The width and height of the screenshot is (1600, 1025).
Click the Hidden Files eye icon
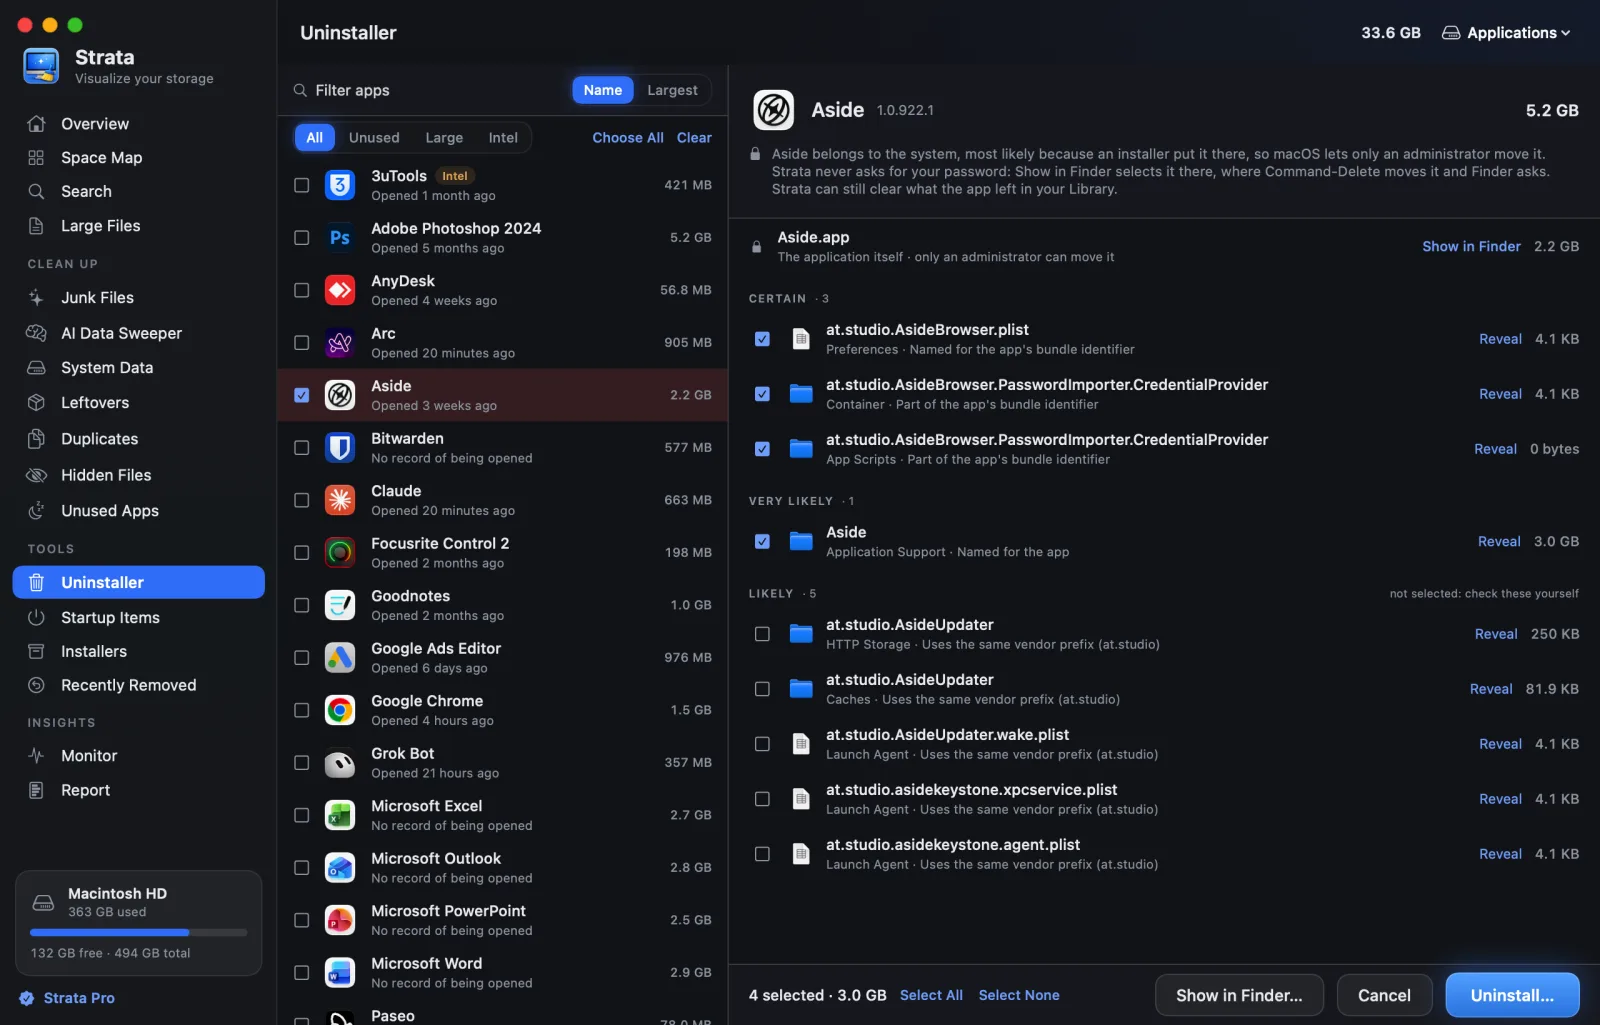tap(36, 475)
